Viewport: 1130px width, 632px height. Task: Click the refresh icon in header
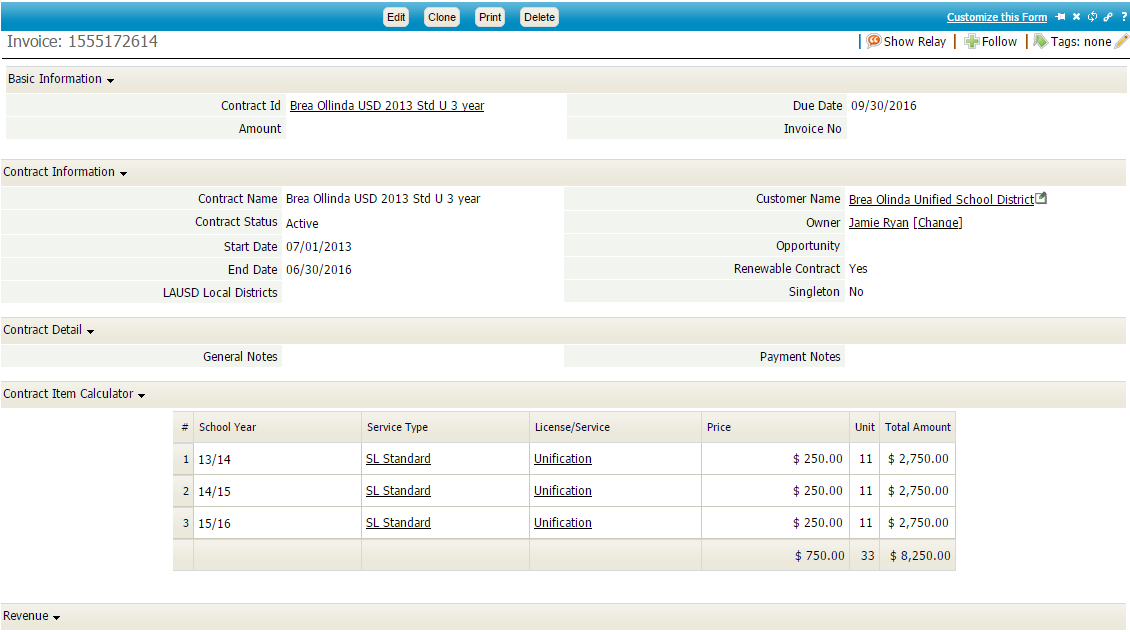[1092, 17]
